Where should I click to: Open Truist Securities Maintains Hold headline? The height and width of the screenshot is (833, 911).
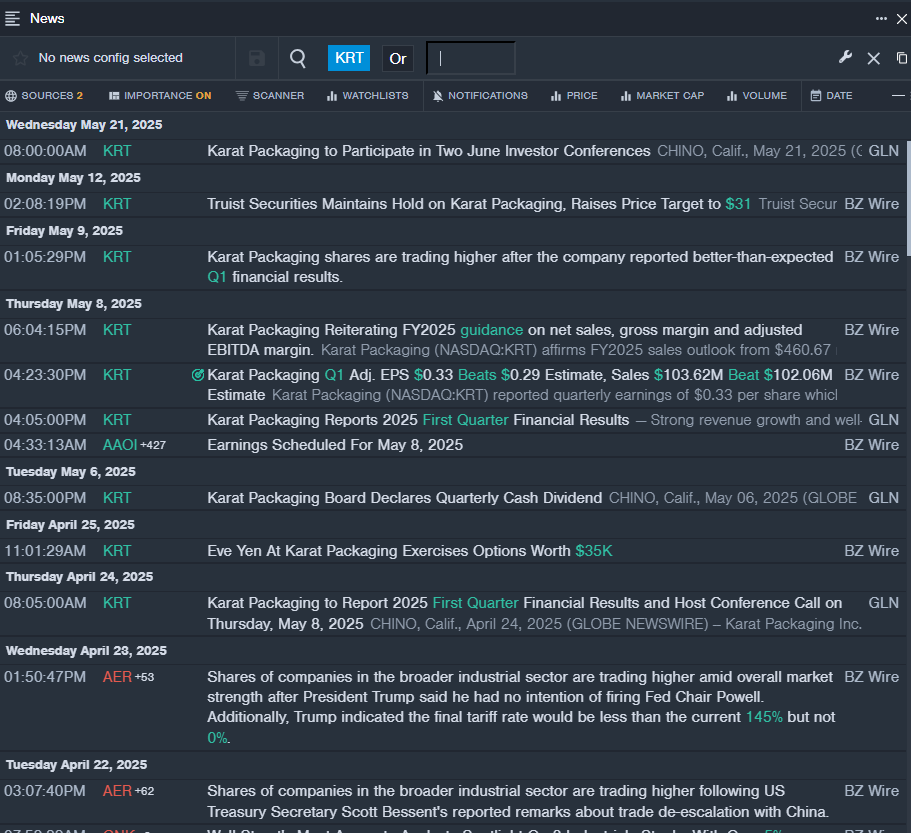click(x=479, y=204)
